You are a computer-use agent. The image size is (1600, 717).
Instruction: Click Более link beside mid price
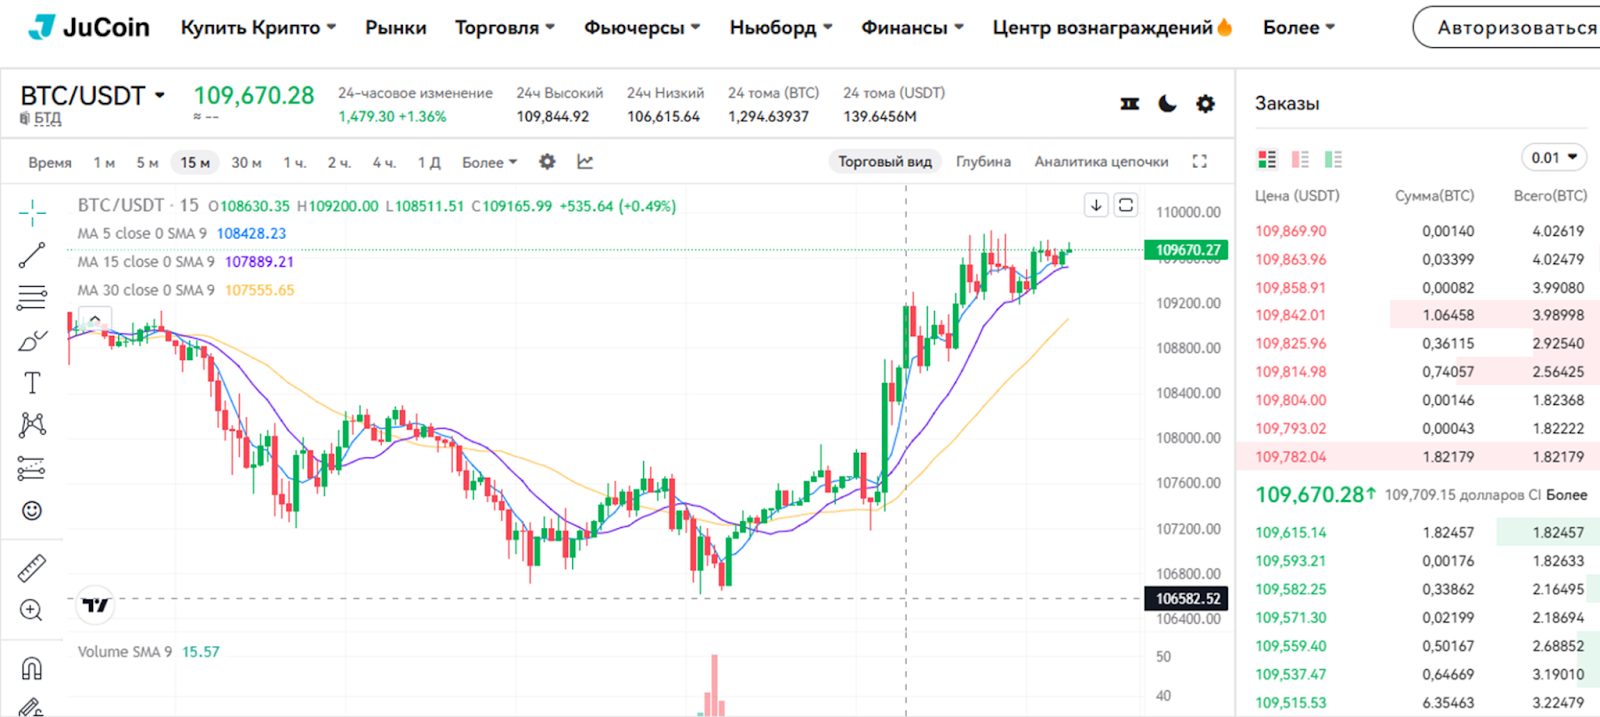1566,494
